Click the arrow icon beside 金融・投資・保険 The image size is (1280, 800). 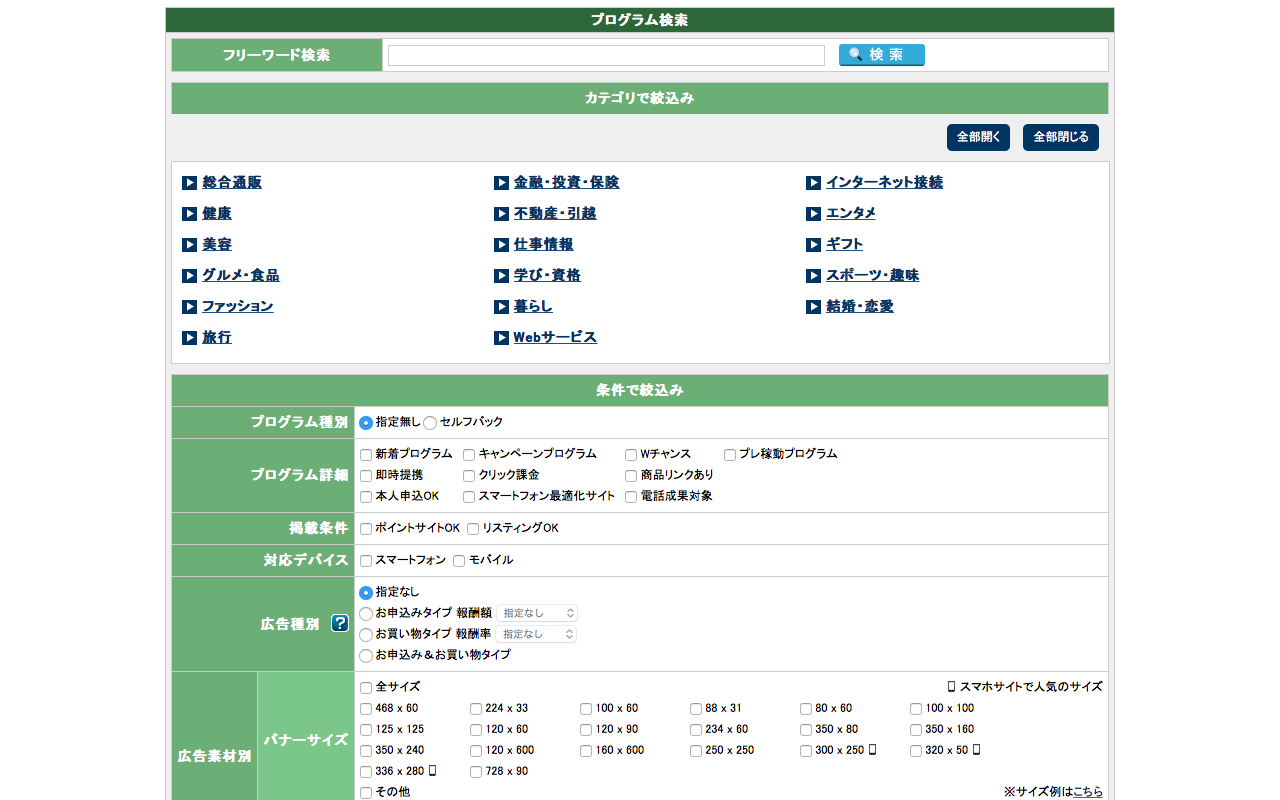coord(501,183)
